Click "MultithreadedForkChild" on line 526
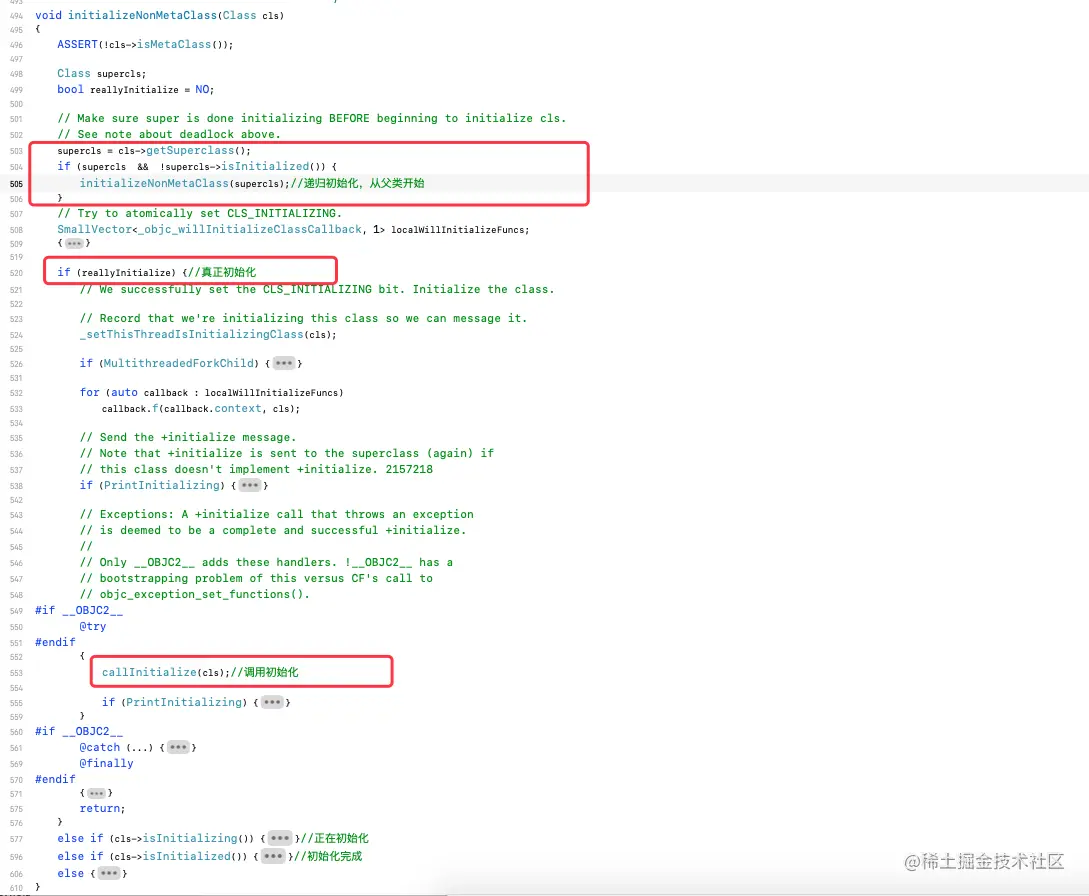 point(179,363)
